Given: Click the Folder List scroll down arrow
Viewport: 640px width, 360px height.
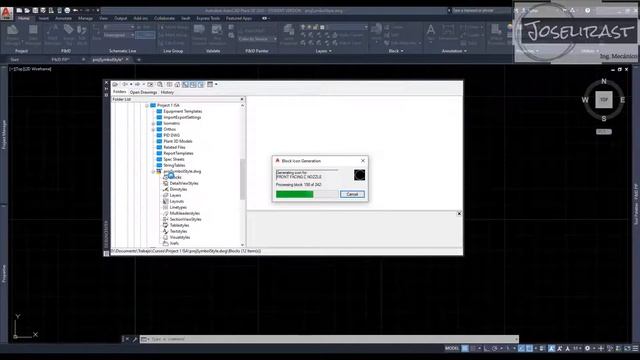Looking at the screenshot, I should (x=242, y=245).
